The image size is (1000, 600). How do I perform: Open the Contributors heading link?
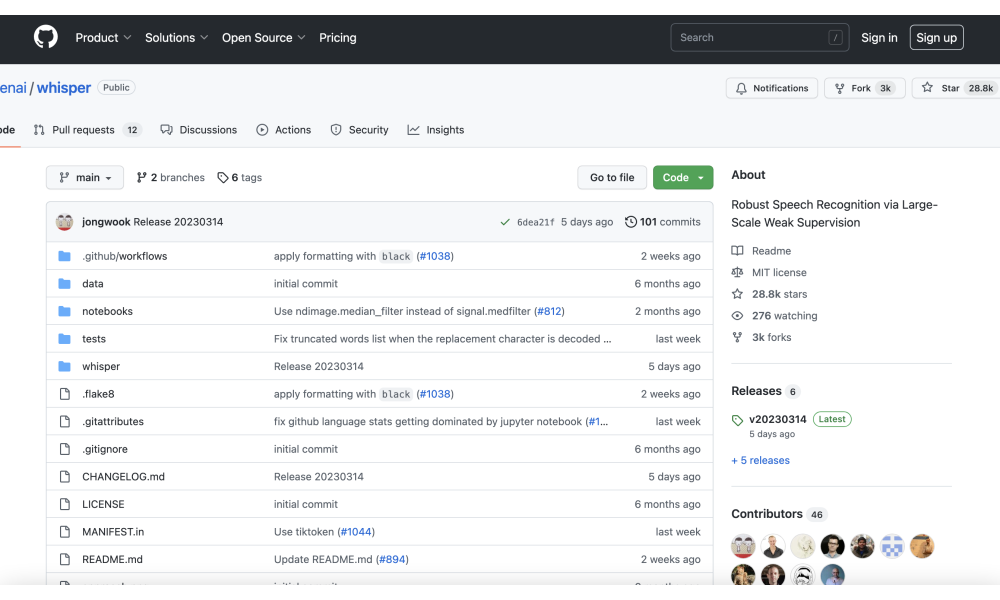[777, 514]
